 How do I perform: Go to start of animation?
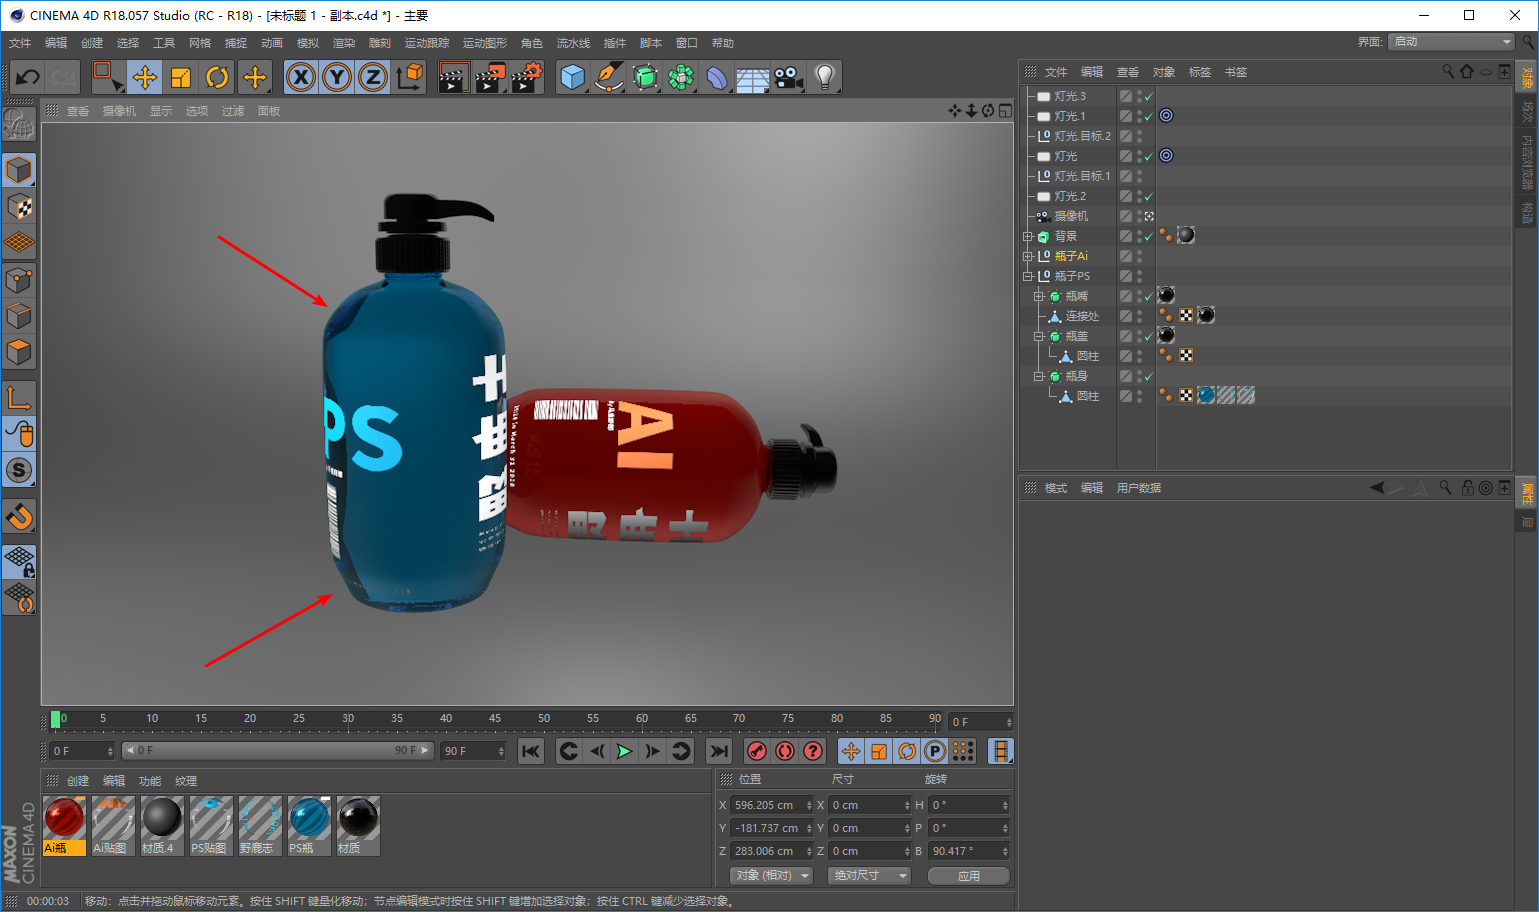click(531, 751)
